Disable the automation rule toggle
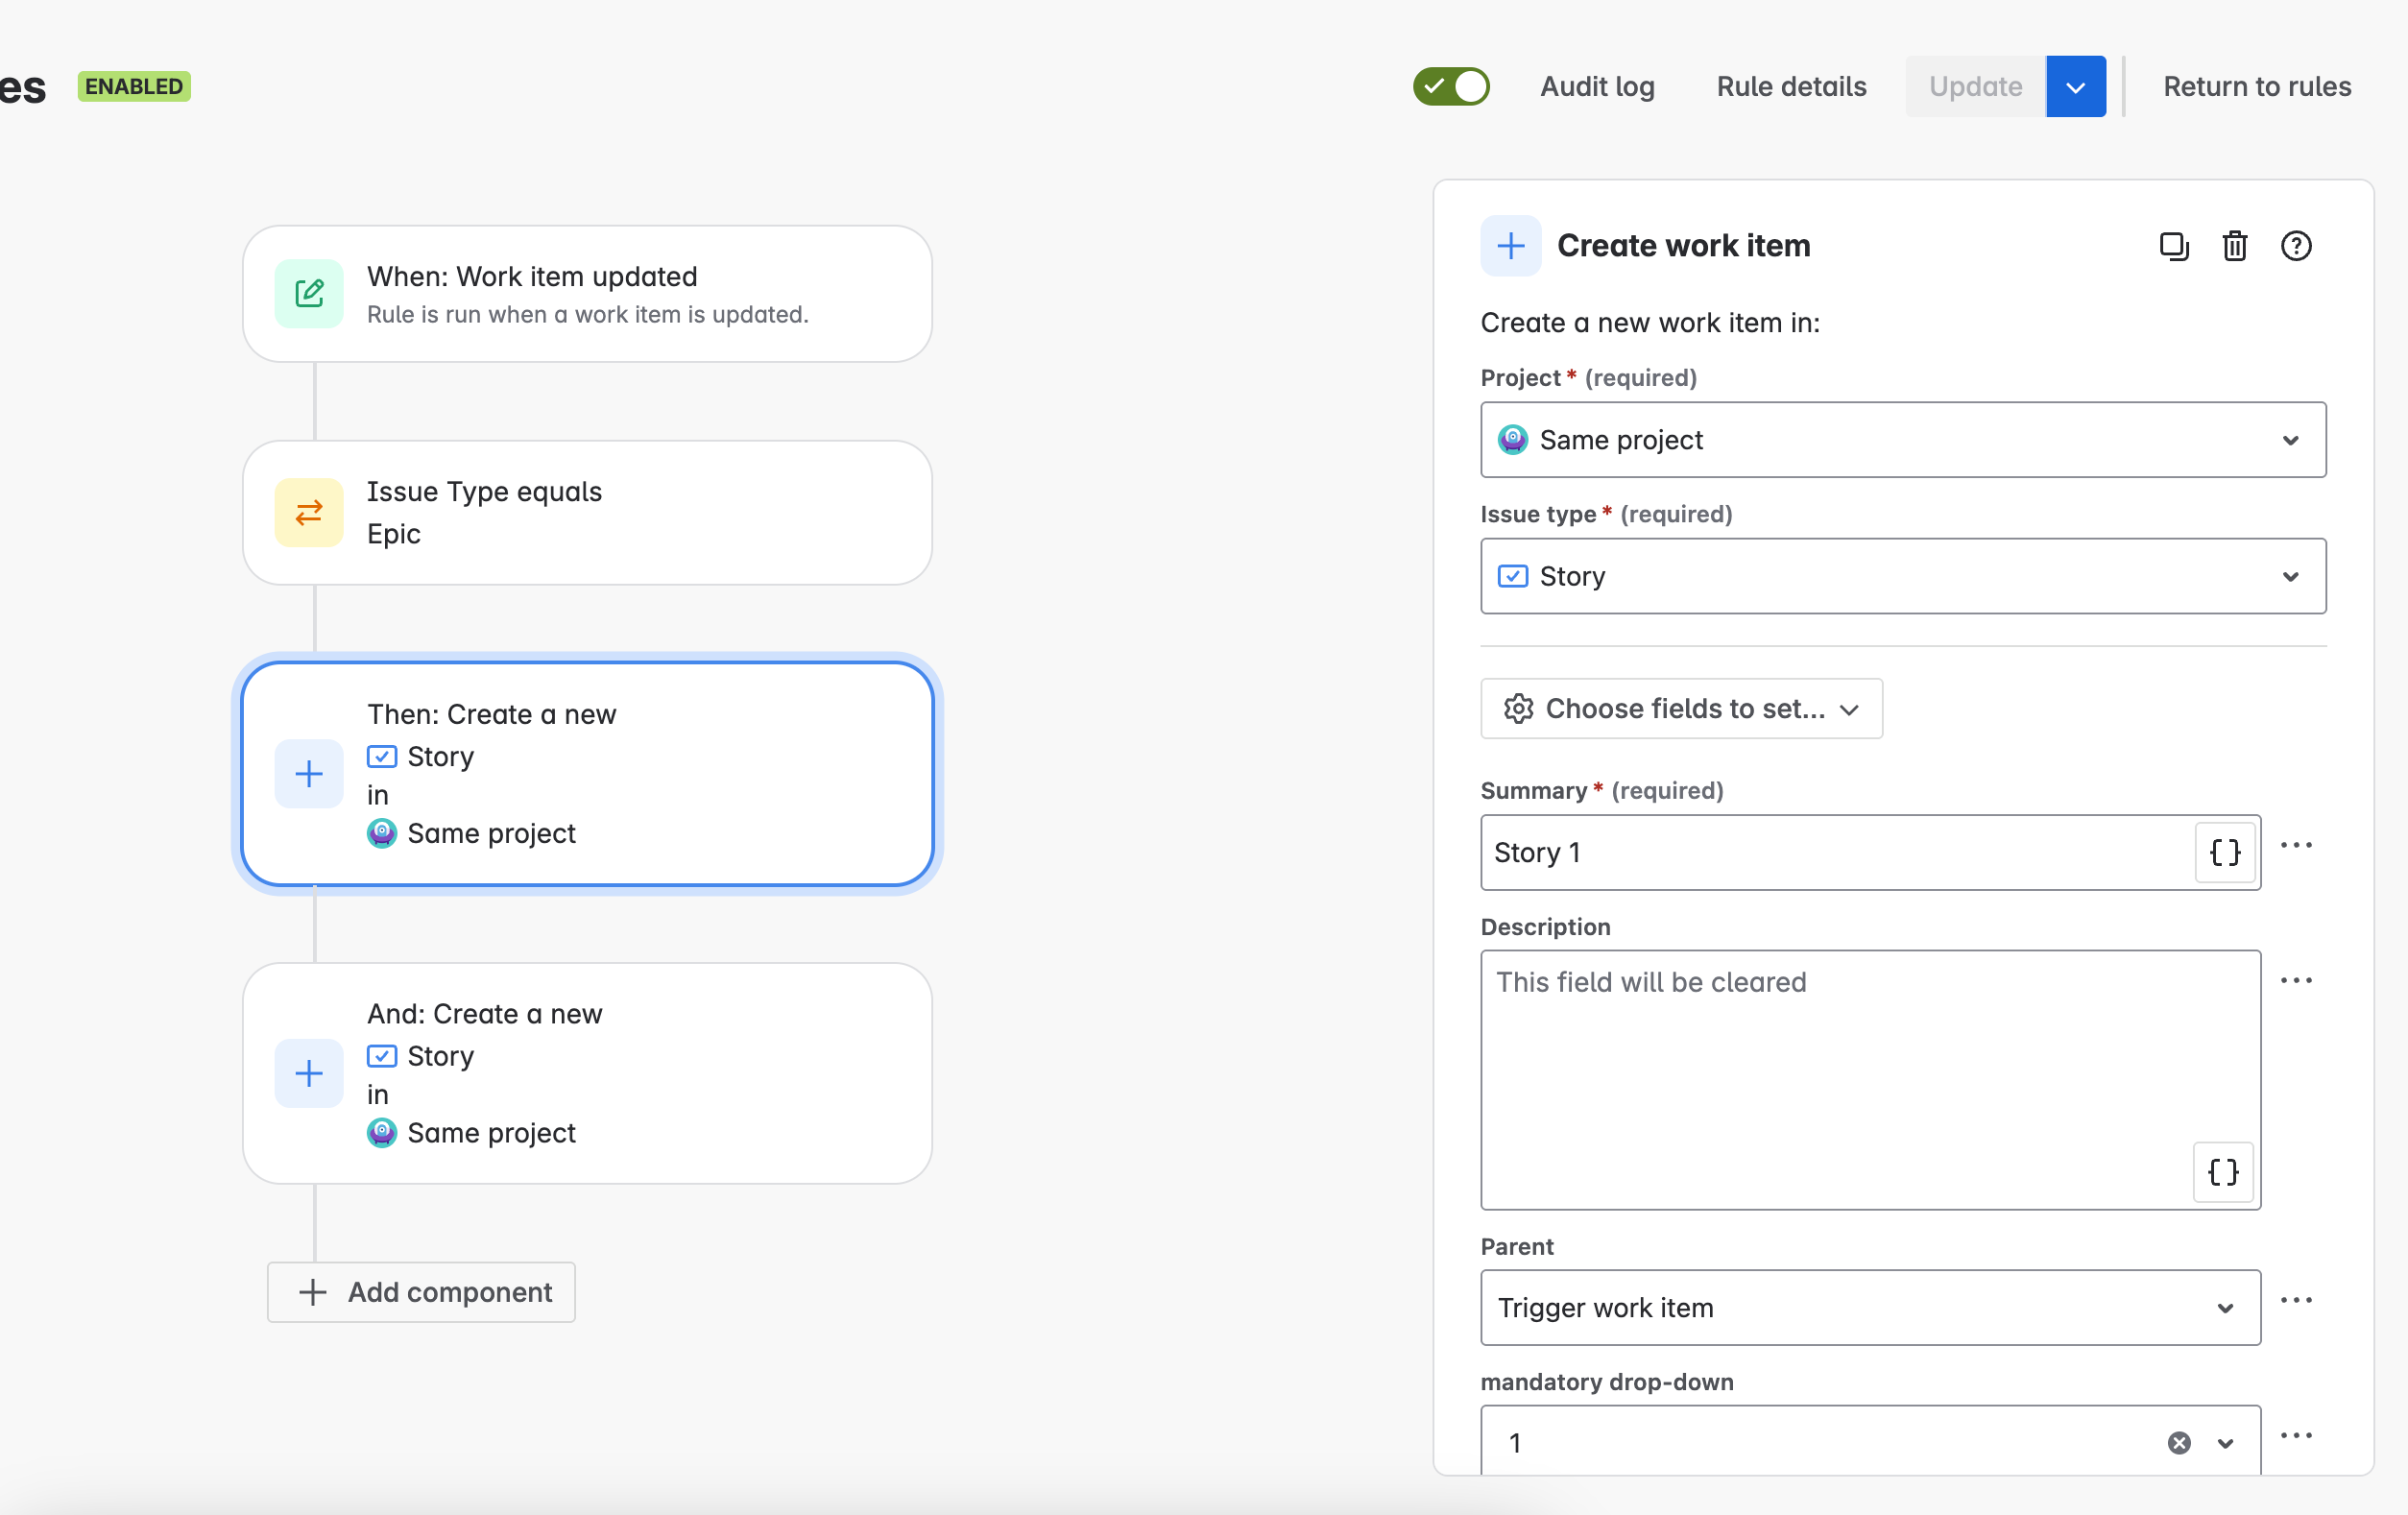This screenshot has height=1515, width=2408. point(1451,86)
